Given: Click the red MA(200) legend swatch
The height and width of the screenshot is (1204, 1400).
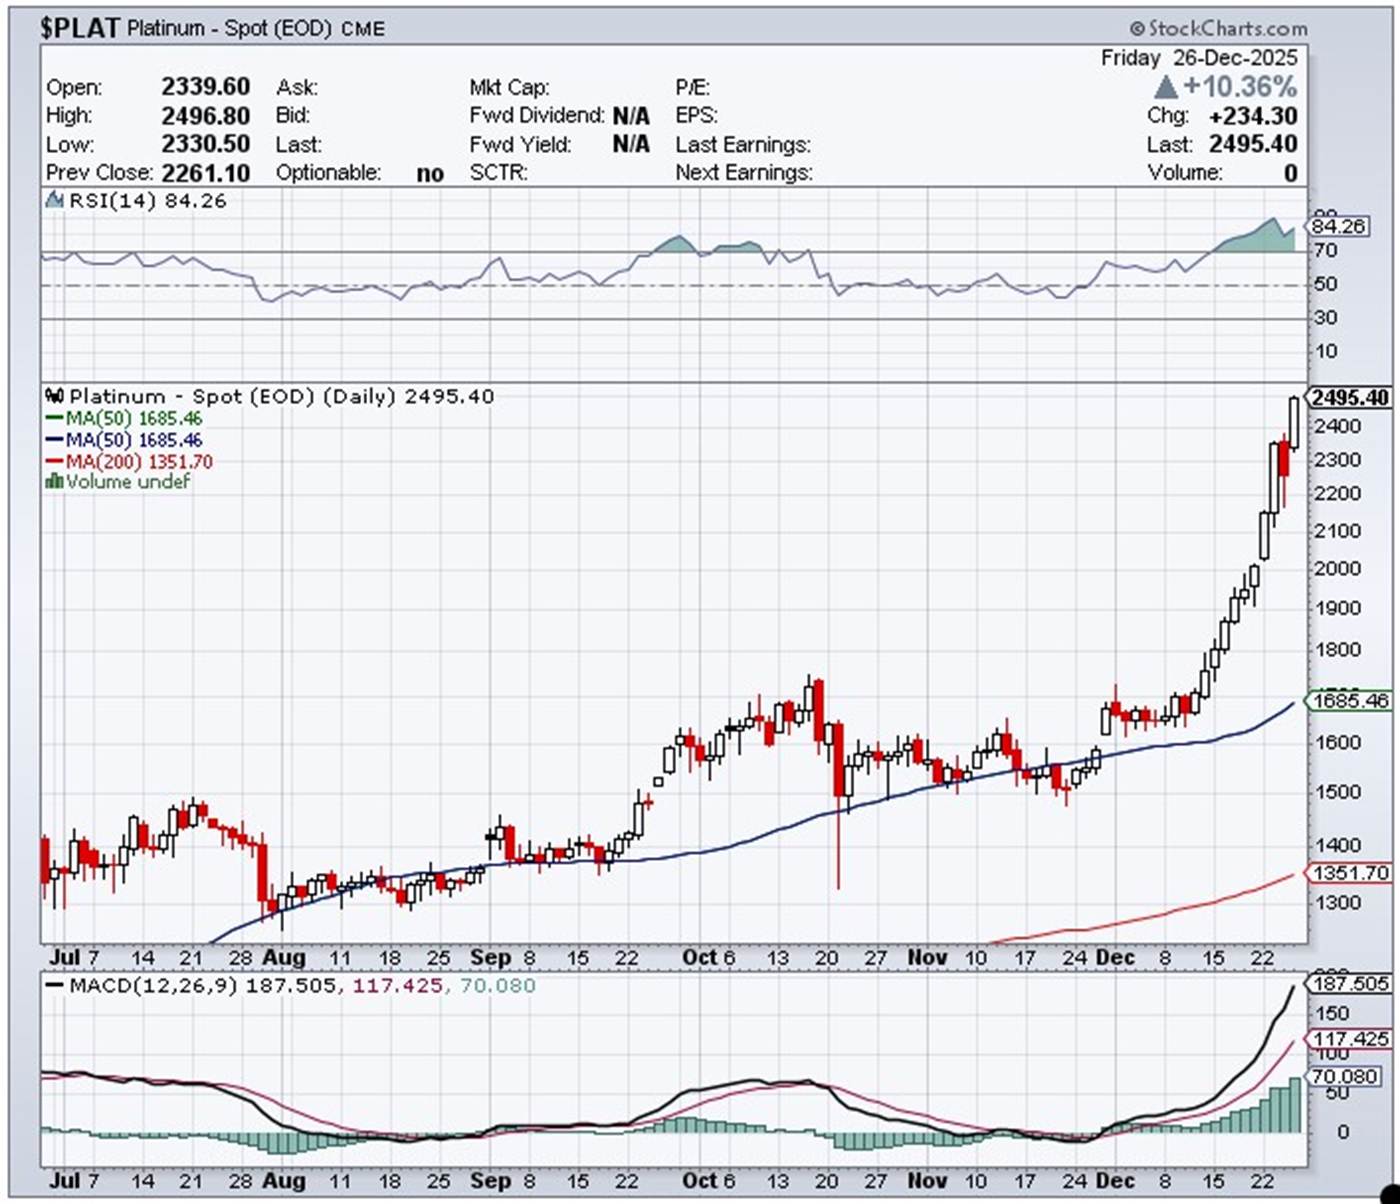Looking at the screenshot, I should pos(55,462).
